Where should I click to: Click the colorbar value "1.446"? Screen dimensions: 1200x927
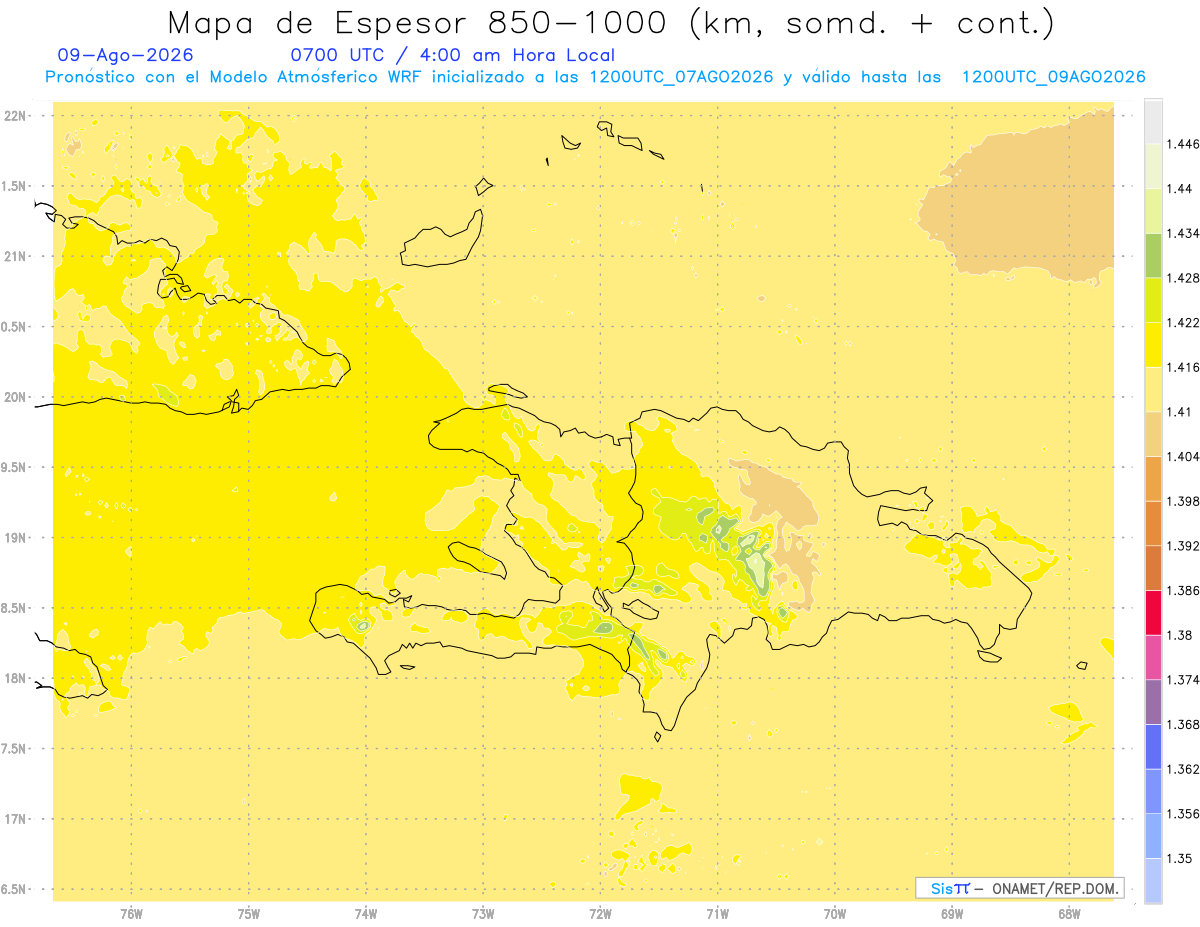click(1183, 144)
